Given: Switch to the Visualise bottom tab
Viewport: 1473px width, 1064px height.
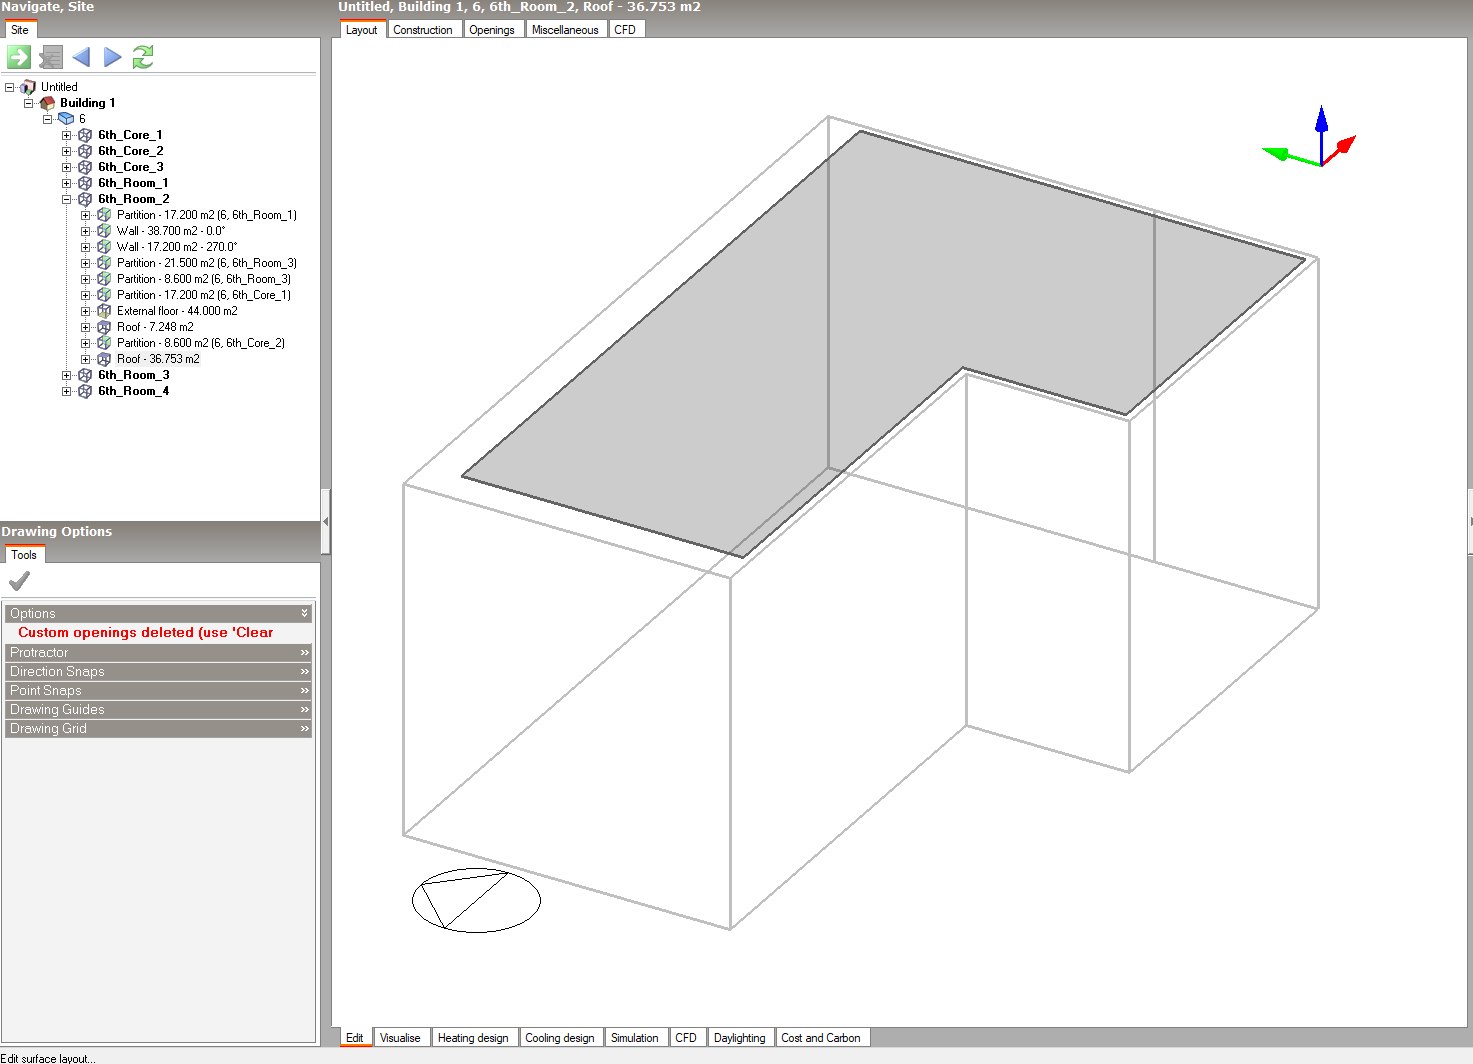Looking at the screenshot, I should click(x=400, y=1038).
